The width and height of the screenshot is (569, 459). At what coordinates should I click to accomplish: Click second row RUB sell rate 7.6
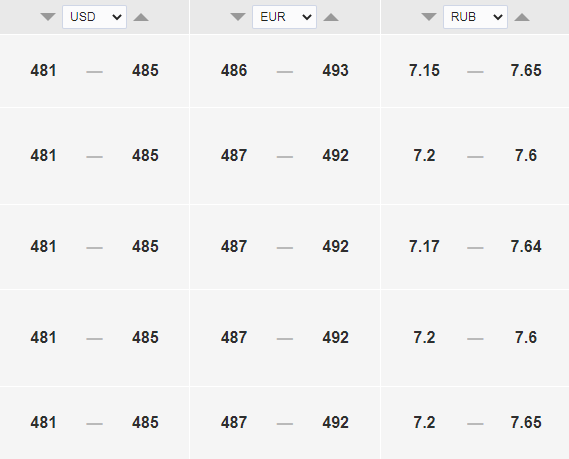(526, 156)
